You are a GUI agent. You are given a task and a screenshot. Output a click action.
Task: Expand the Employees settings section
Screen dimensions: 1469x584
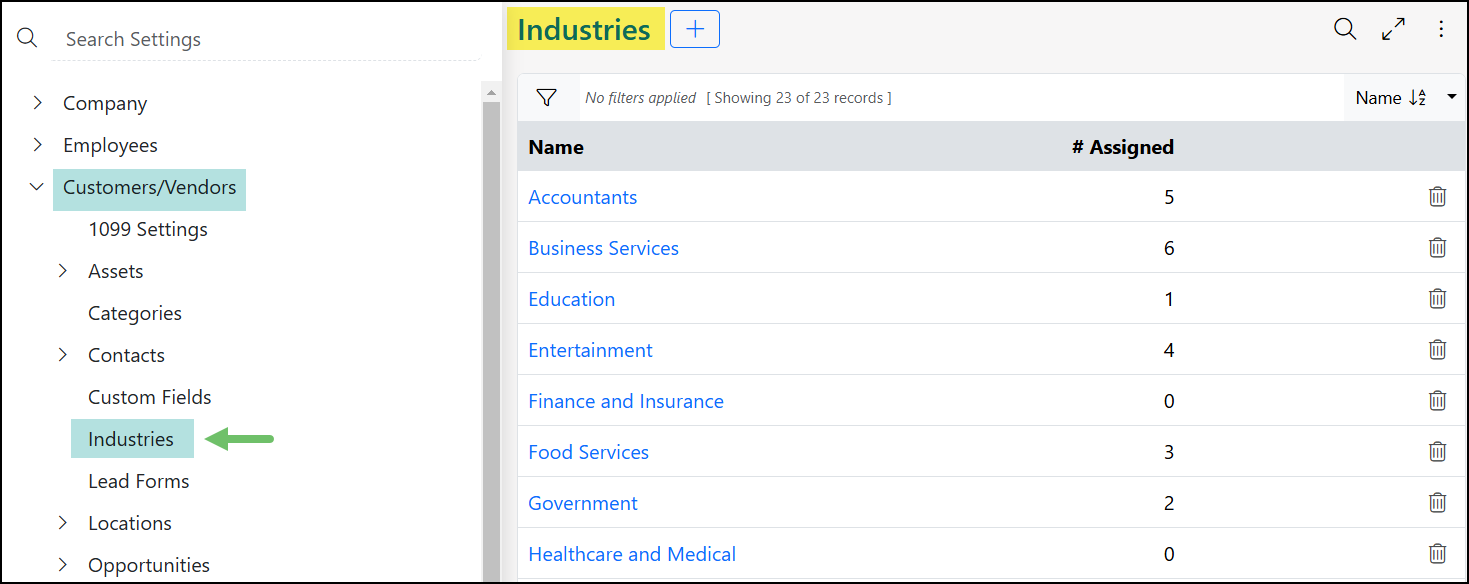(37, 144)
